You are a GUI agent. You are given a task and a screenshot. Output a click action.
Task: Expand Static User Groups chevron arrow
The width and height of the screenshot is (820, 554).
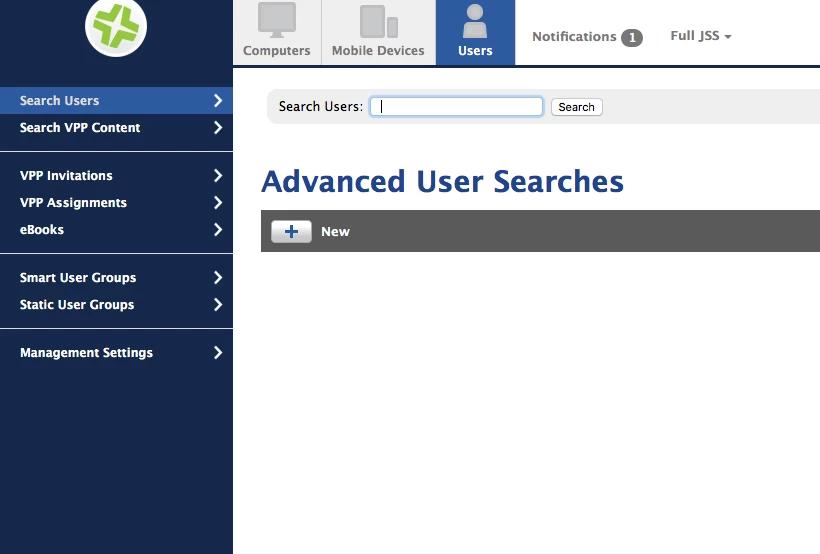[218, 304]
